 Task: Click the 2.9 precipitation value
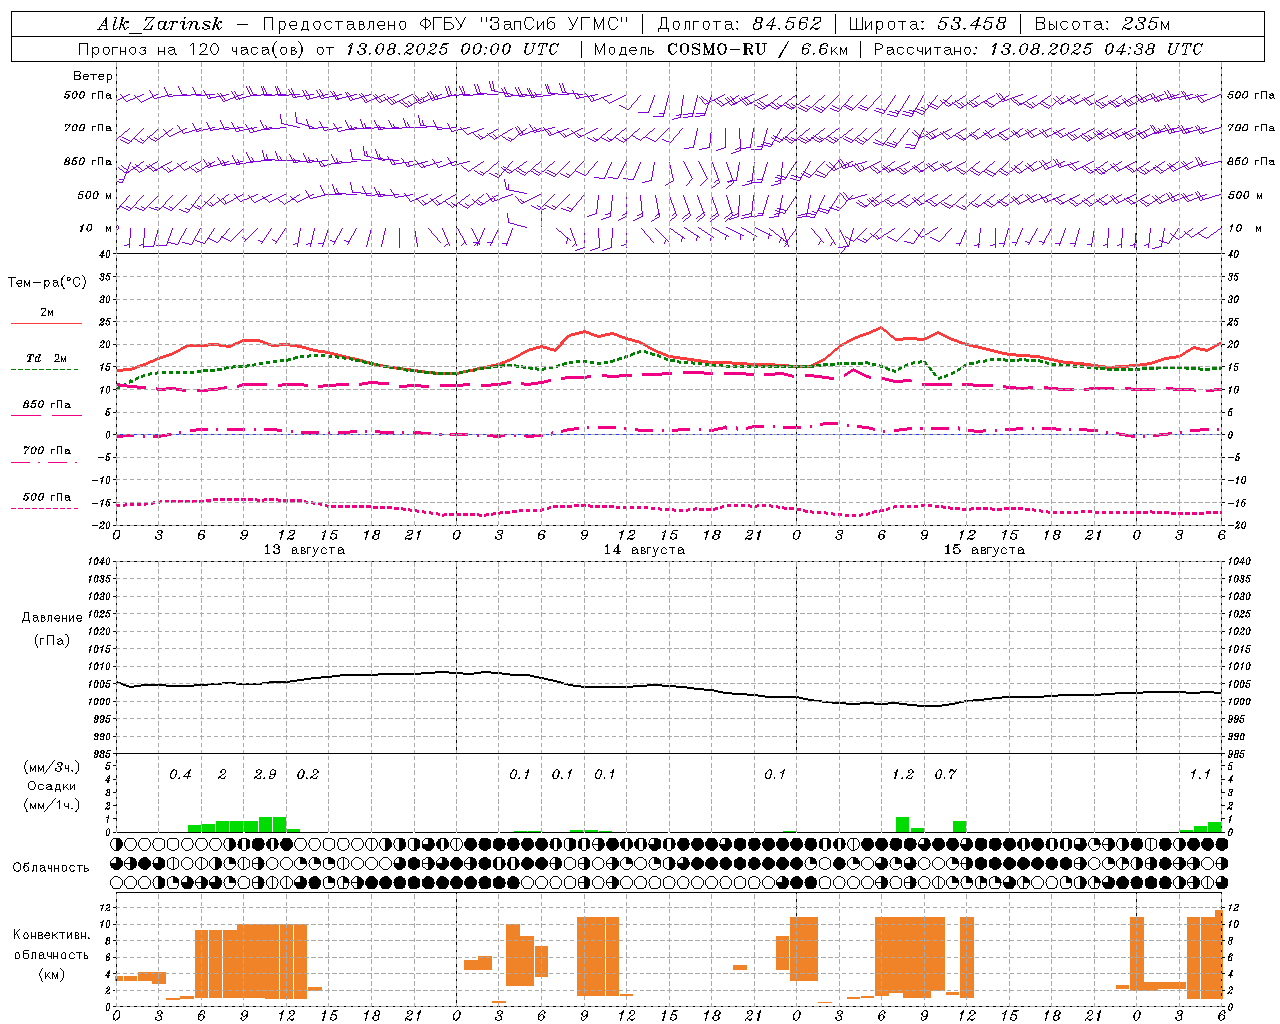(x=265, y=774)
